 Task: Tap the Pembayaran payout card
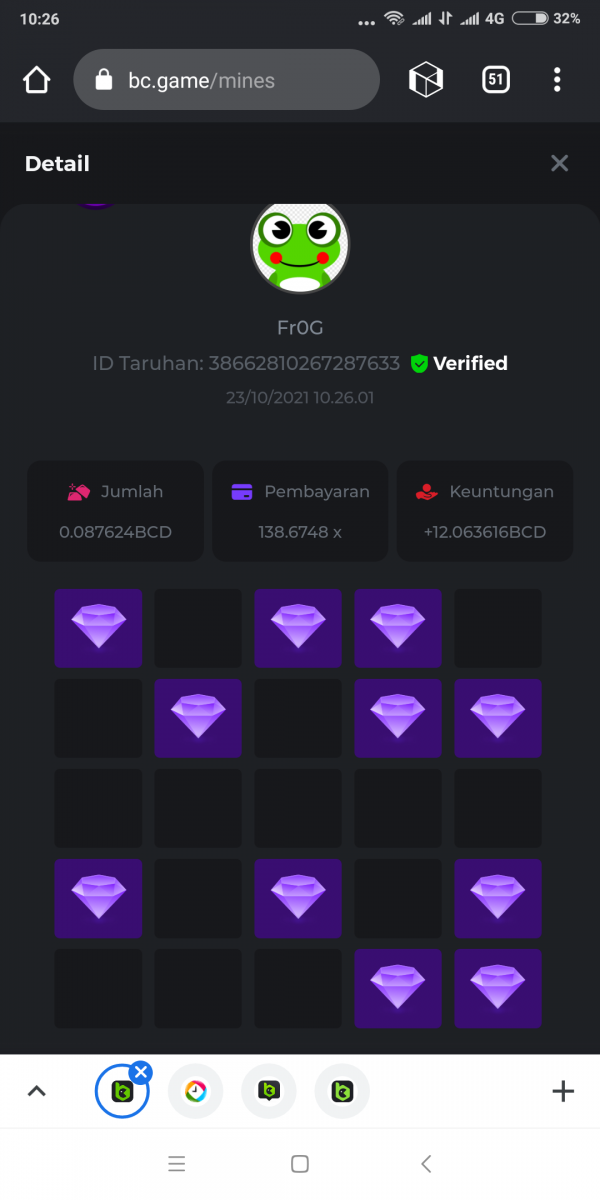tap(300, 511)
